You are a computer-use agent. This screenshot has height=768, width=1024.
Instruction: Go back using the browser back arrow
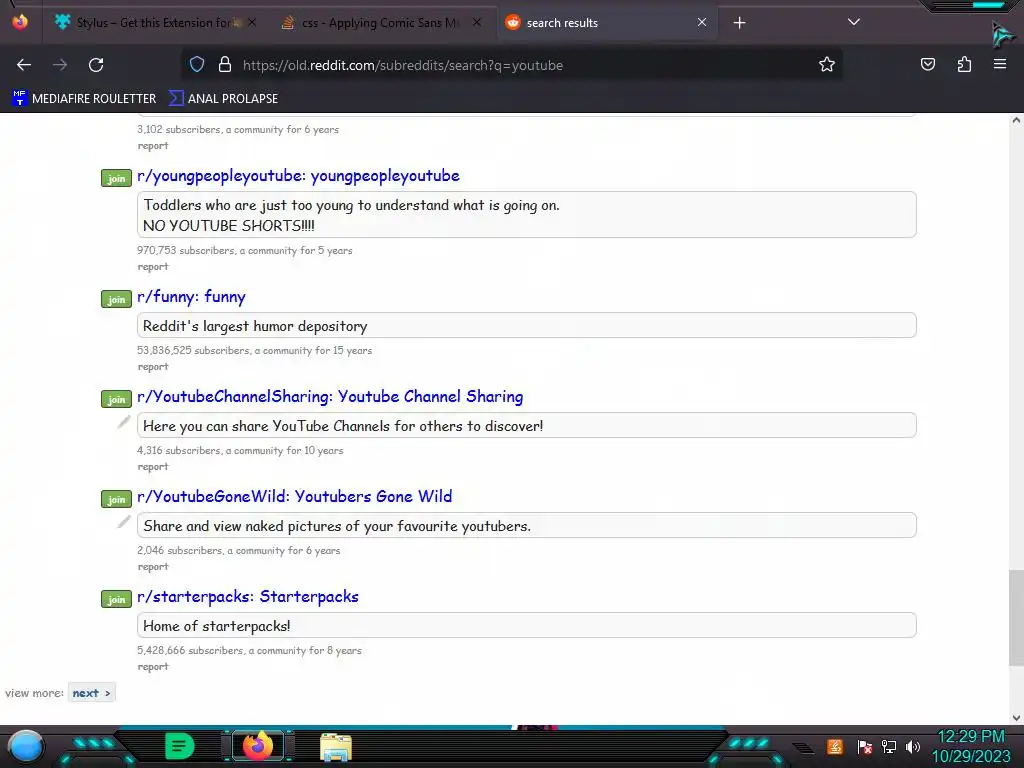click(x=24, y=65)
